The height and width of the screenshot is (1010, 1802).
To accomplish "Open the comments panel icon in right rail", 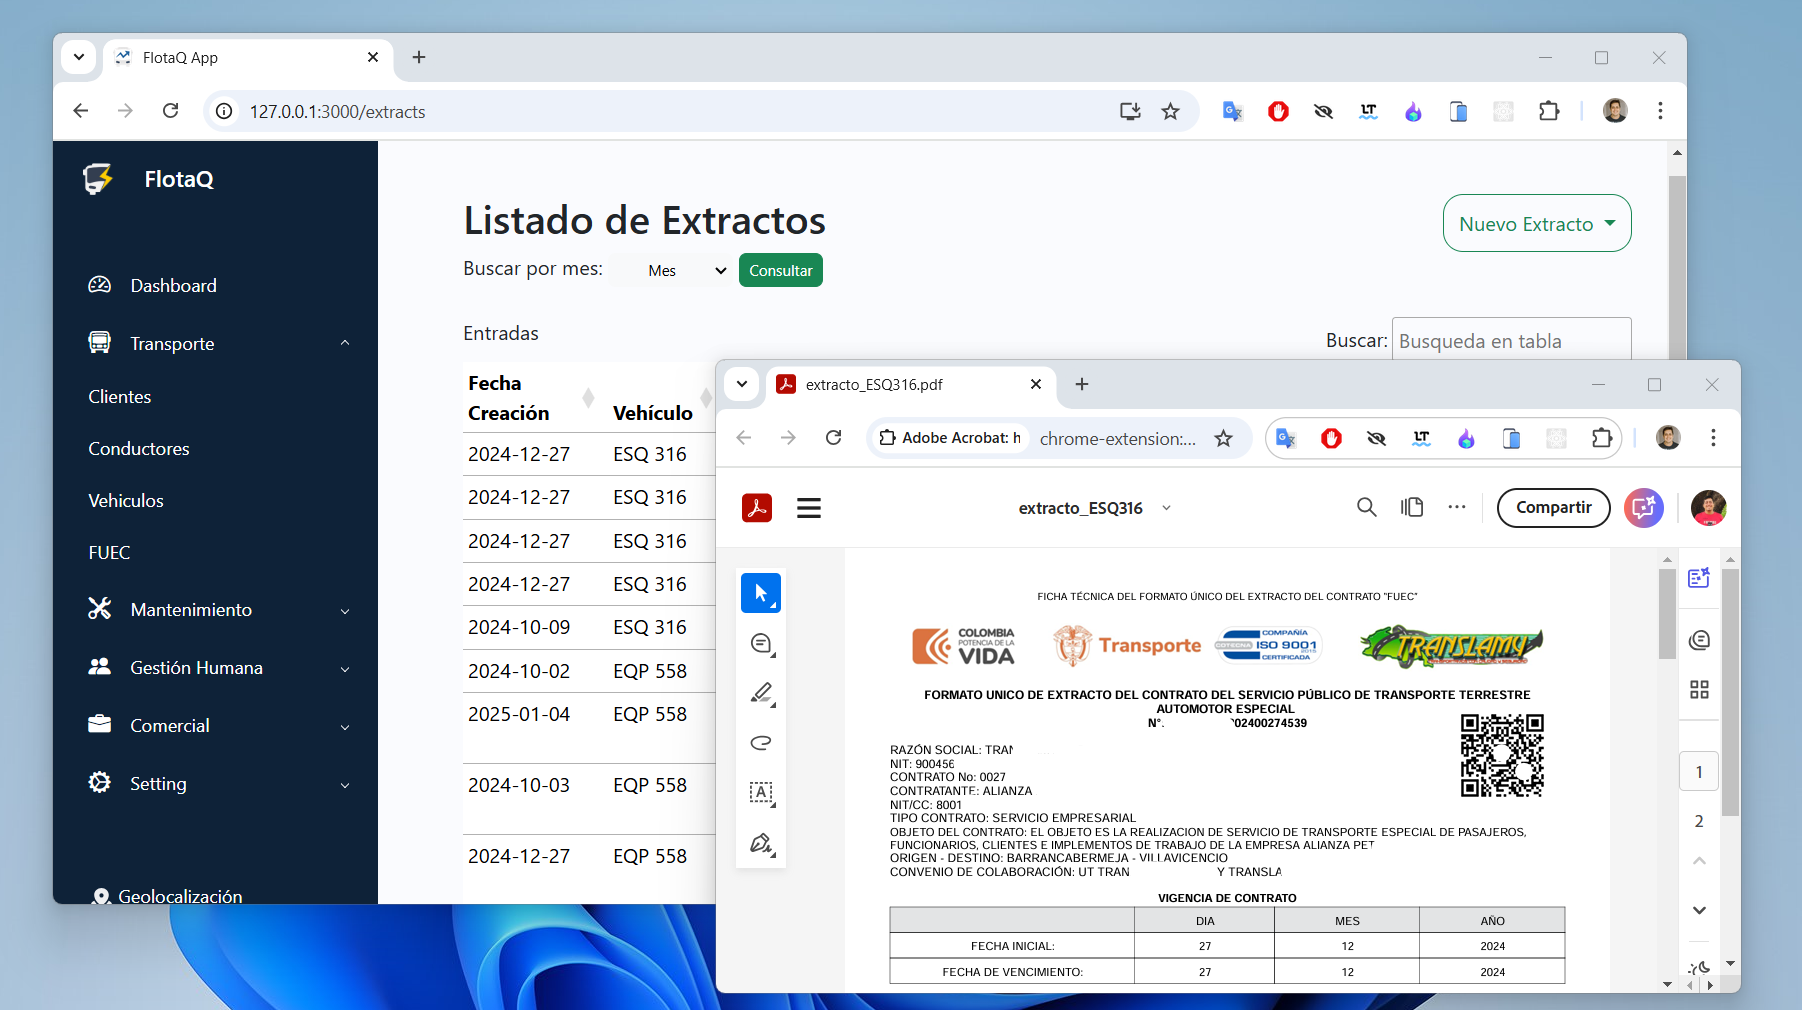I will coord(1699,640).
